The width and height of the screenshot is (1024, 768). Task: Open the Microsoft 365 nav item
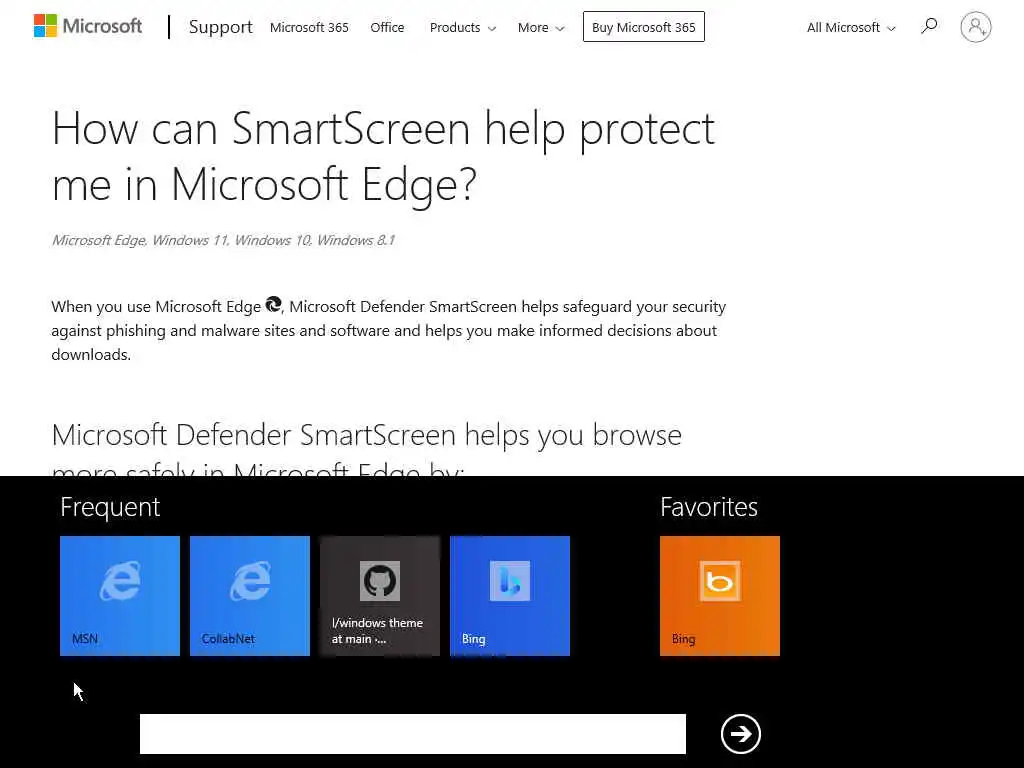[309, 27]
